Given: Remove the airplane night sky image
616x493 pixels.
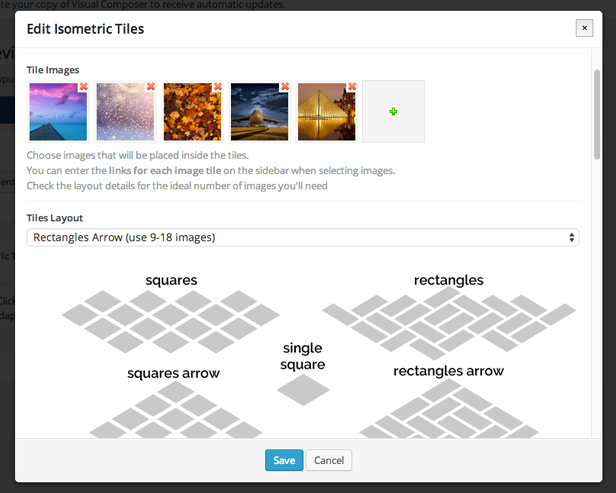Looking at the screenshot, I should click(x=285, y=86).
